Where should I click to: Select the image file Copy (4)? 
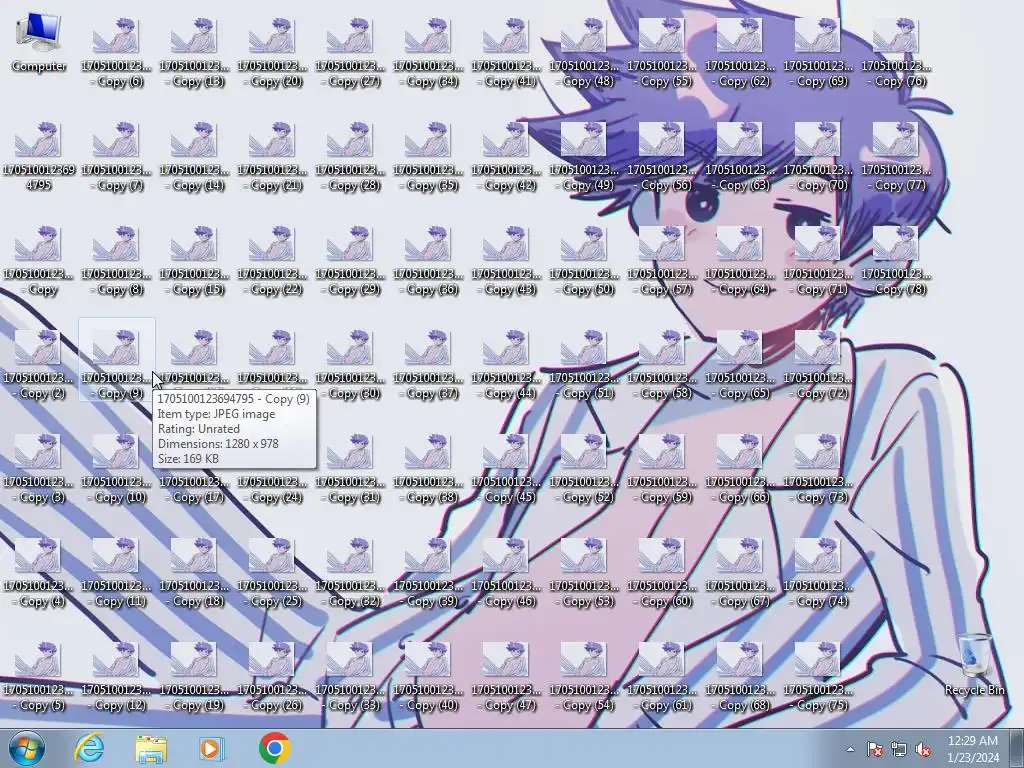[x=39, y=572]
